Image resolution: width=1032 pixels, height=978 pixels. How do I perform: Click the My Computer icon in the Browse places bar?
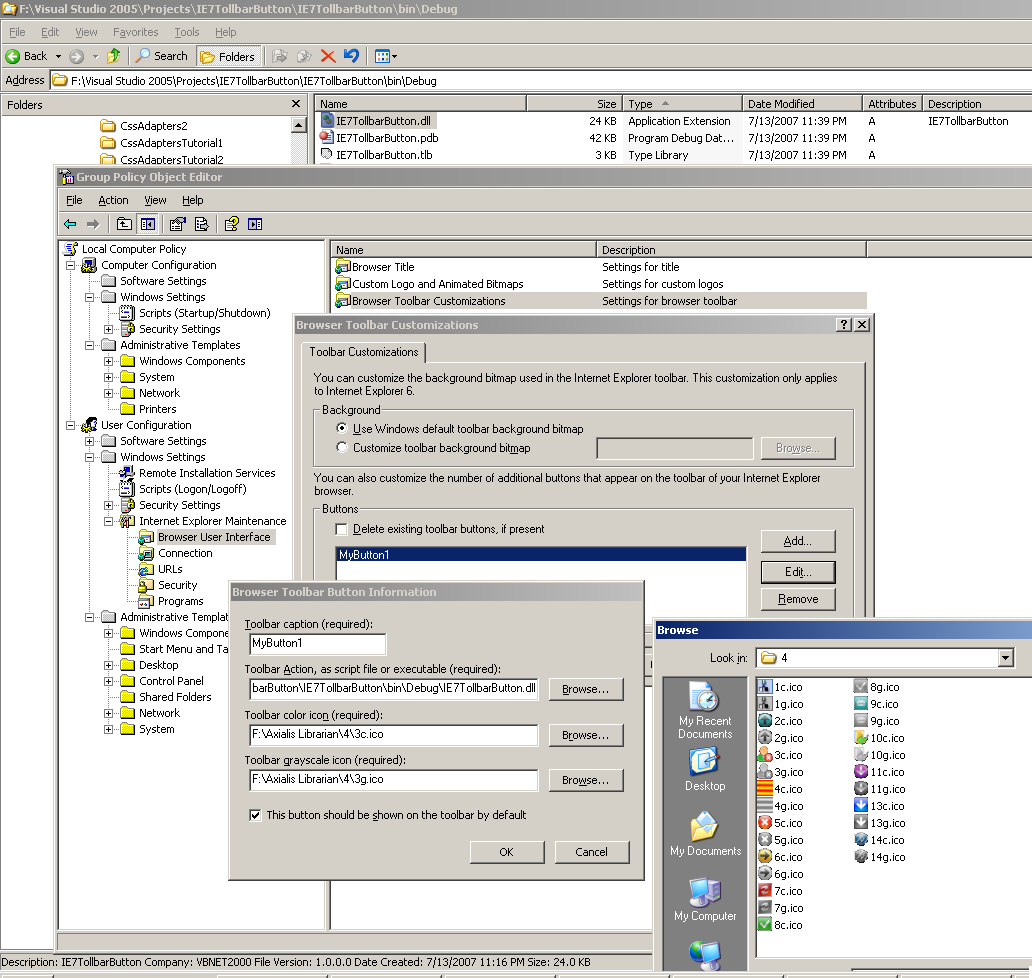705,892
